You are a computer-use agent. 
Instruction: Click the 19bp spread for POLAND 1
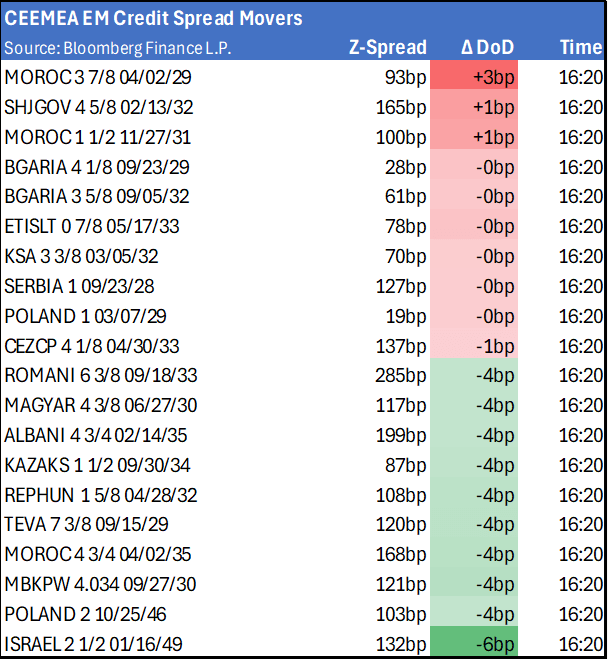pos(406,316)
